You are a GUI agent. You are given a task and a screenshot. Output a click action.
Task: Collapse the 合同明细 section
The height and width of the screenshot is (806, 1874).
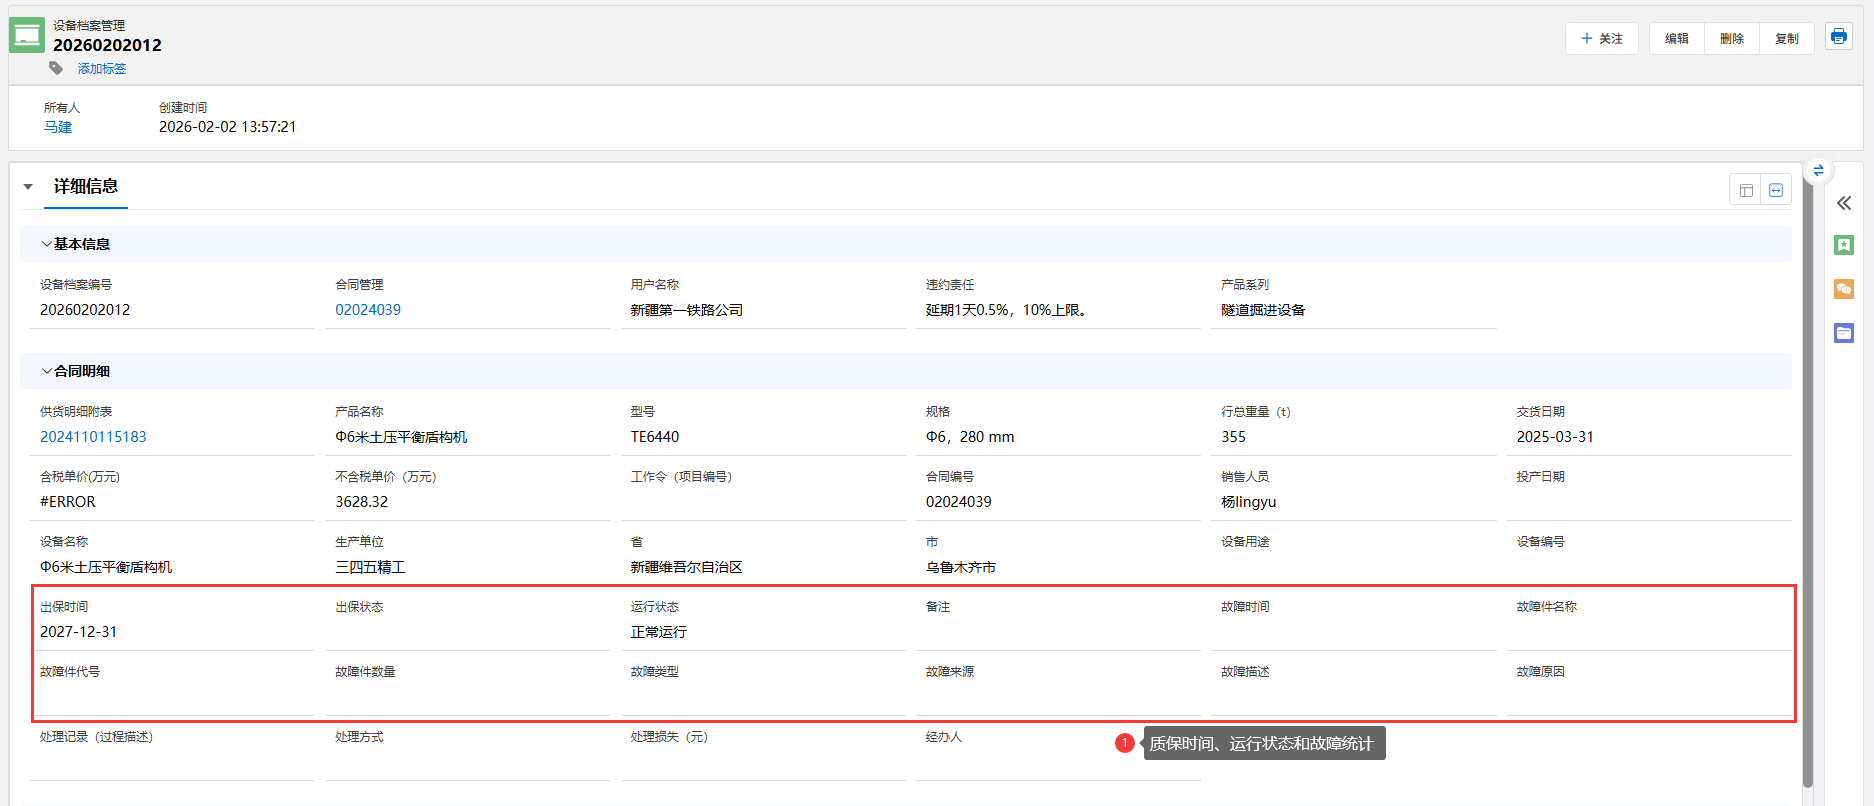coord(47,371)
